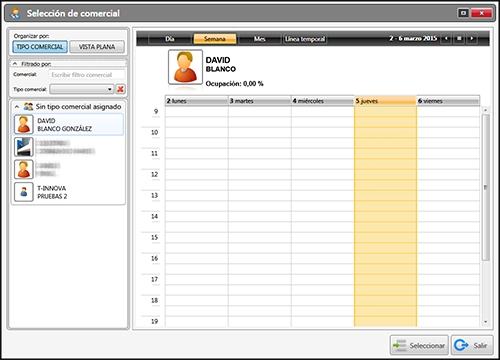500x360 pixels.
Task: Go to next week arrow
Action: [471, 39]
